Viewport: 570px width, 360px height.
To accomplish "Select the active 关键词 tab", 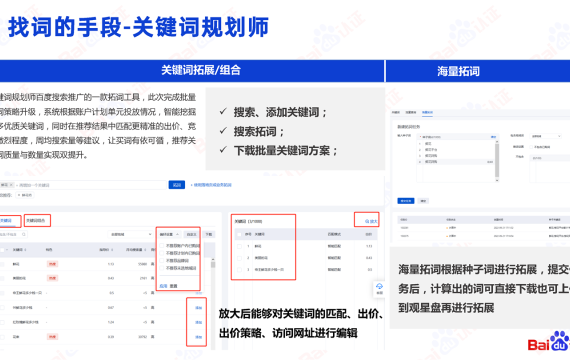I will point(6,220).
